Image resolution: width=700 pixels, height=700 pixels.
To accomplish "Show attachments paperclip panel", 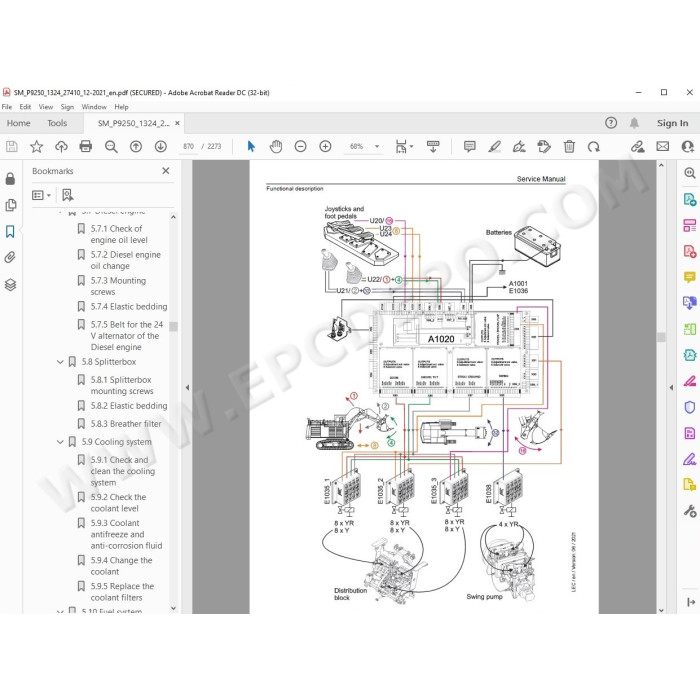I will 10,257.
